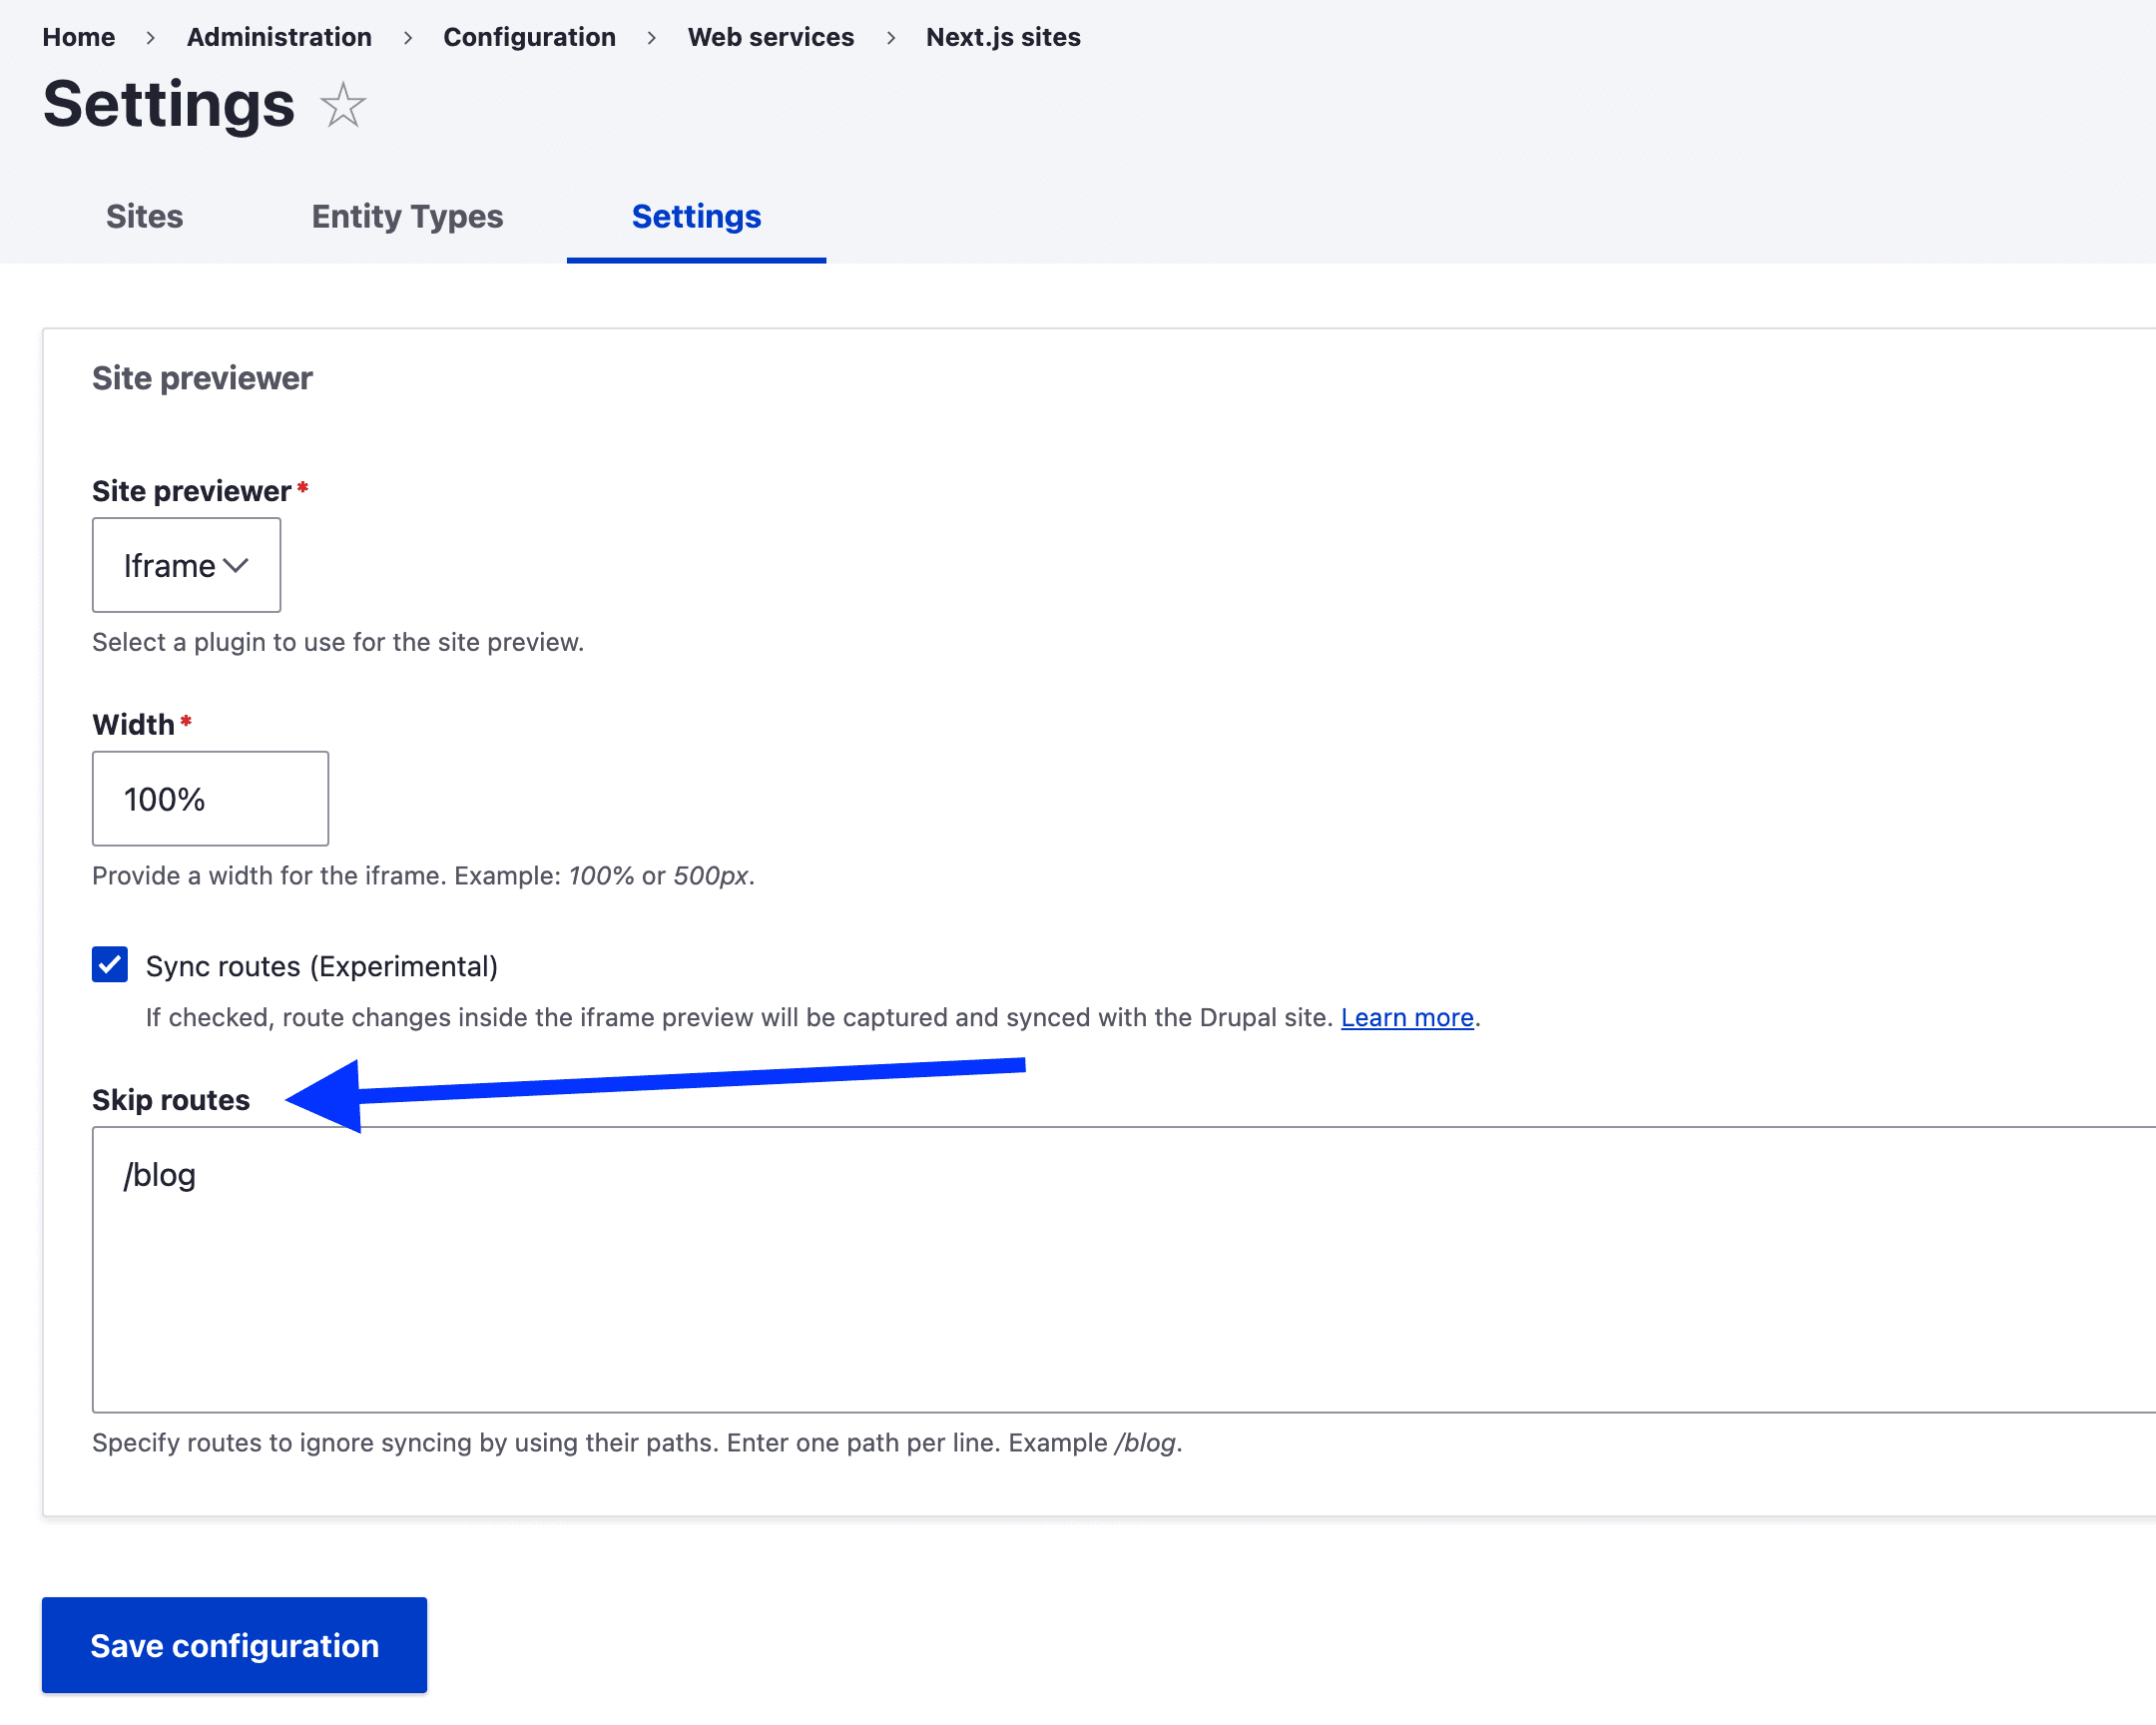Navigate to Web services breadcrumb
Screen dimensions: 2156x1725
(x=770, y=37)
